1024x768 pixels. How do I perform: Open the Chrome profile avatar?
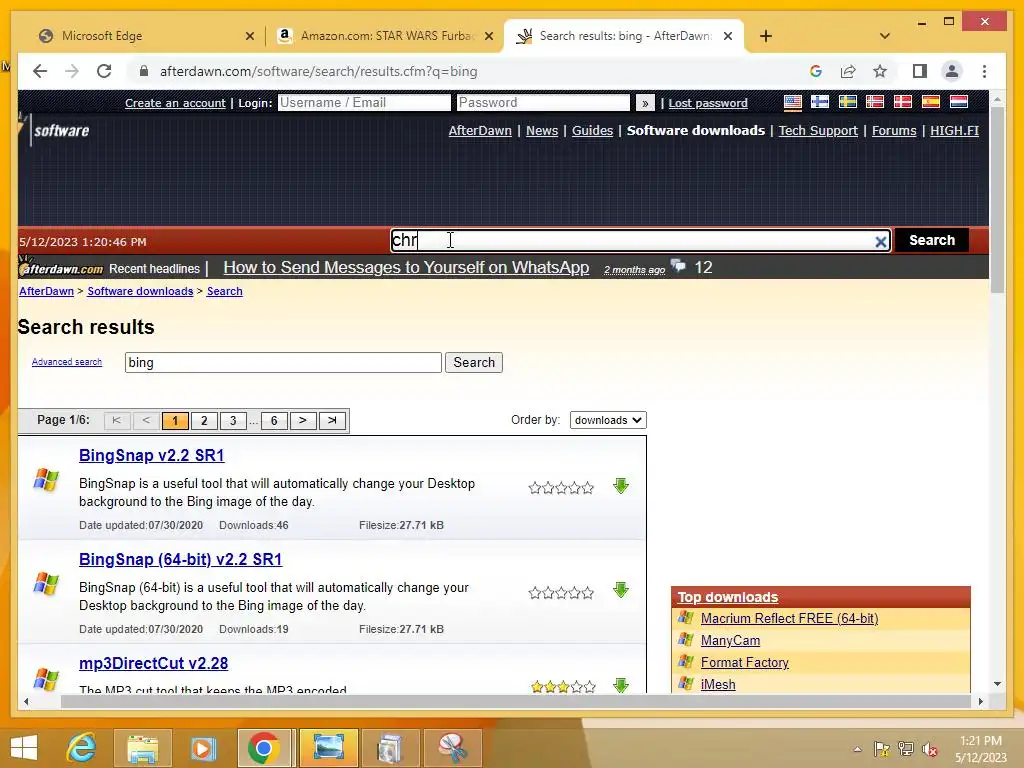point(952,71)
